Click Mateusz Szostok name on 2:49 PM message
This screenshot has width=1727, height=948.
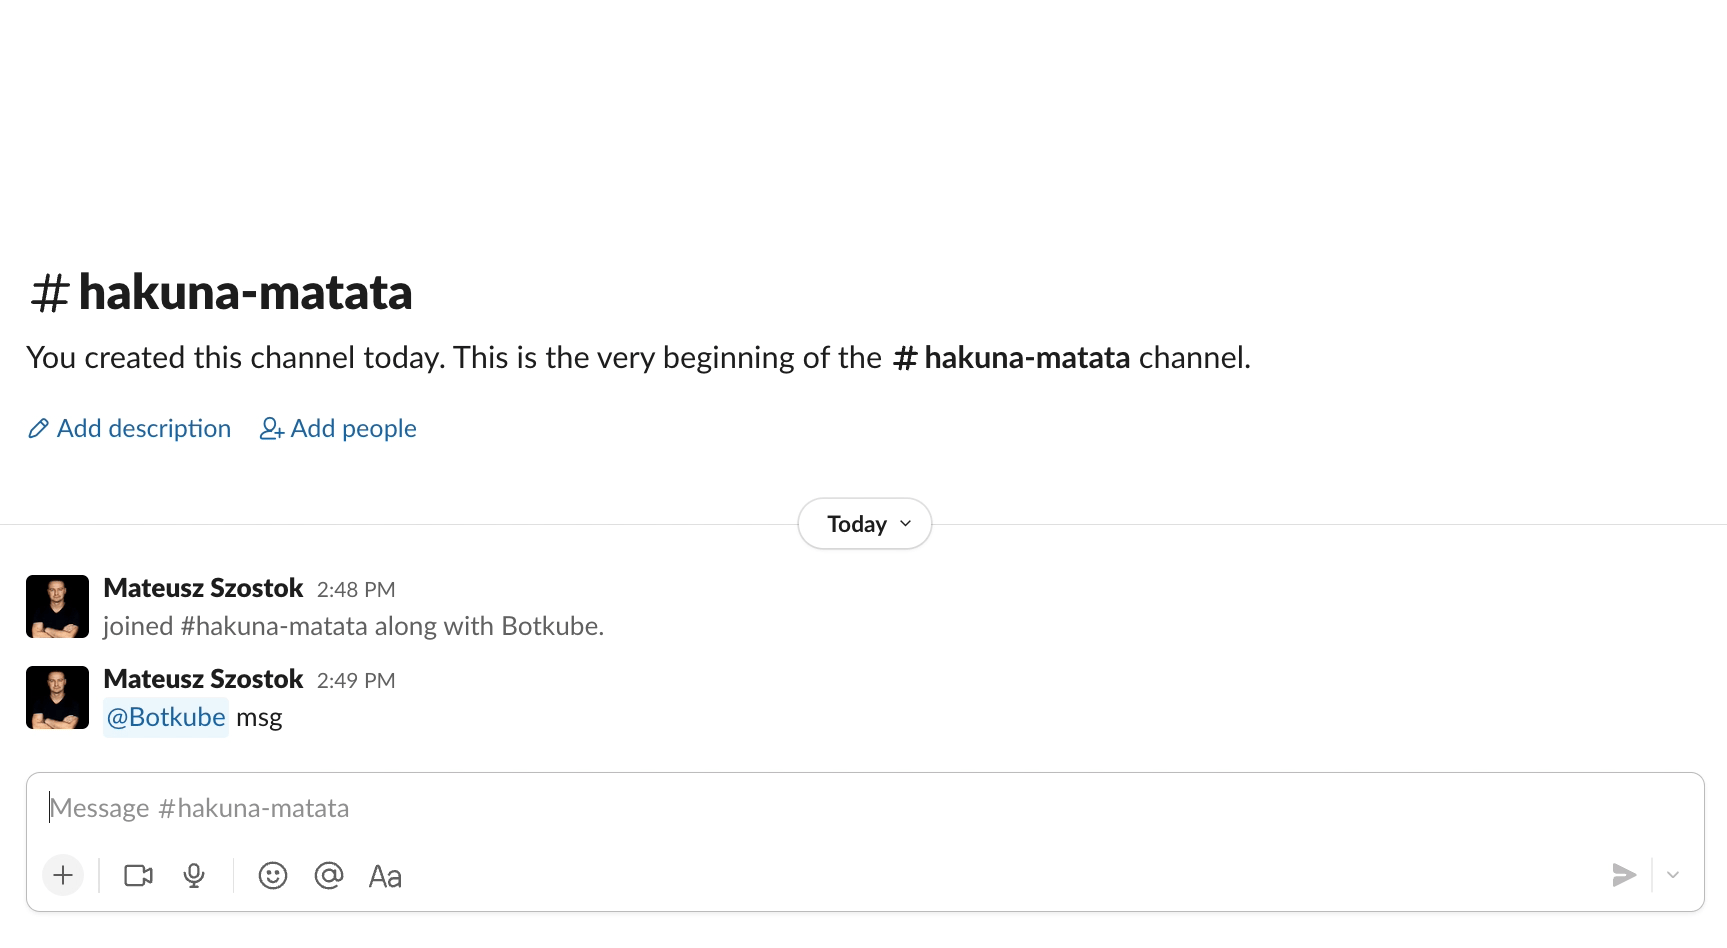pyautogui.click(x=203, y=679)
